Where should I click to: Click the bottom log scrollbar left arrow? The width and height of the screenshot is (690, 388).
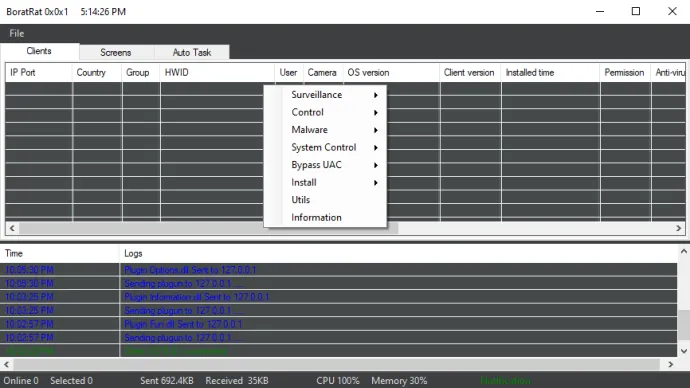click(7, 364)
